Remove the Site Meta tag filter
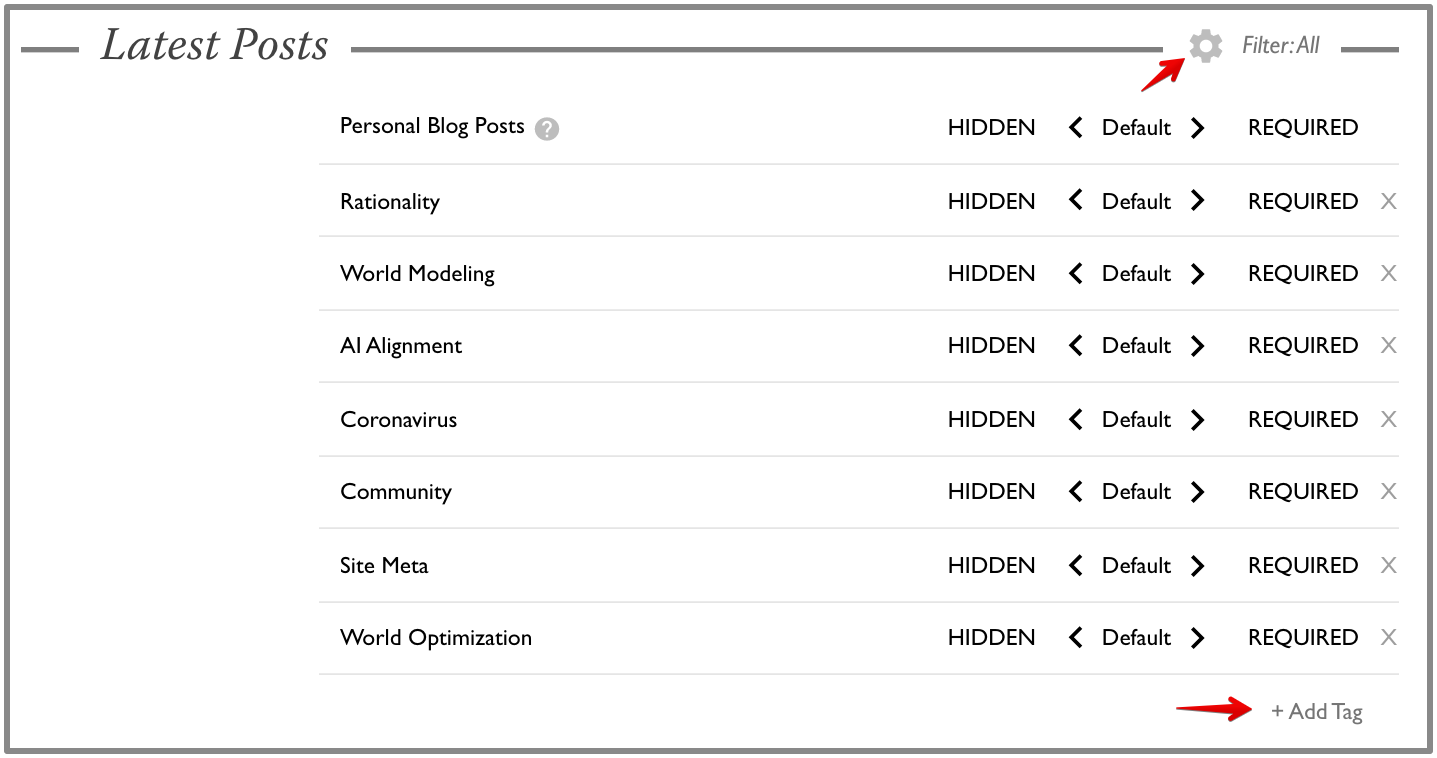The image size is (1437, 758). click(x=1388, y=566)
